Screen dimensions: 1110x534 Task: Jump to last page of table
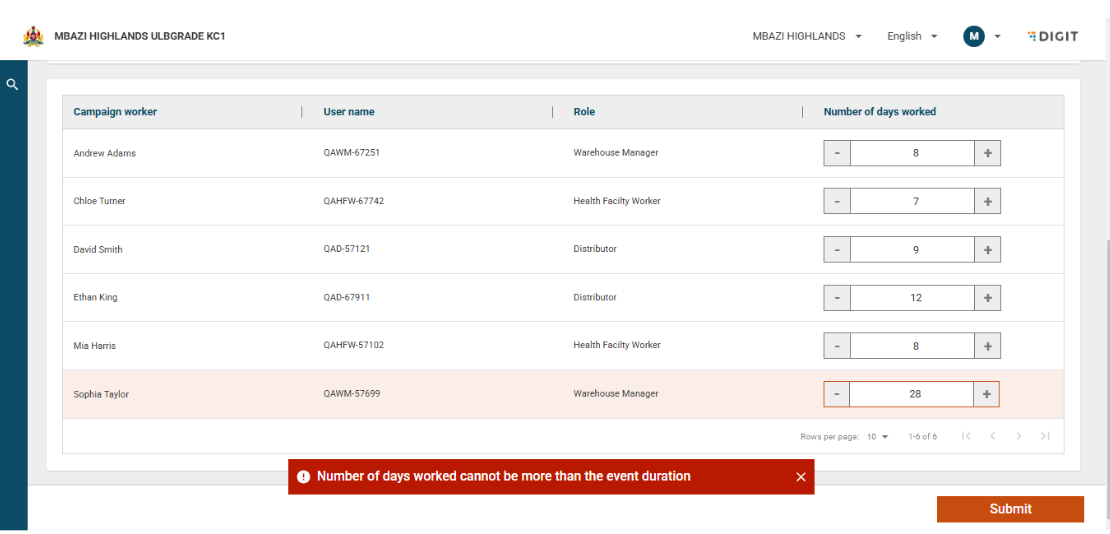point(1045,436)
